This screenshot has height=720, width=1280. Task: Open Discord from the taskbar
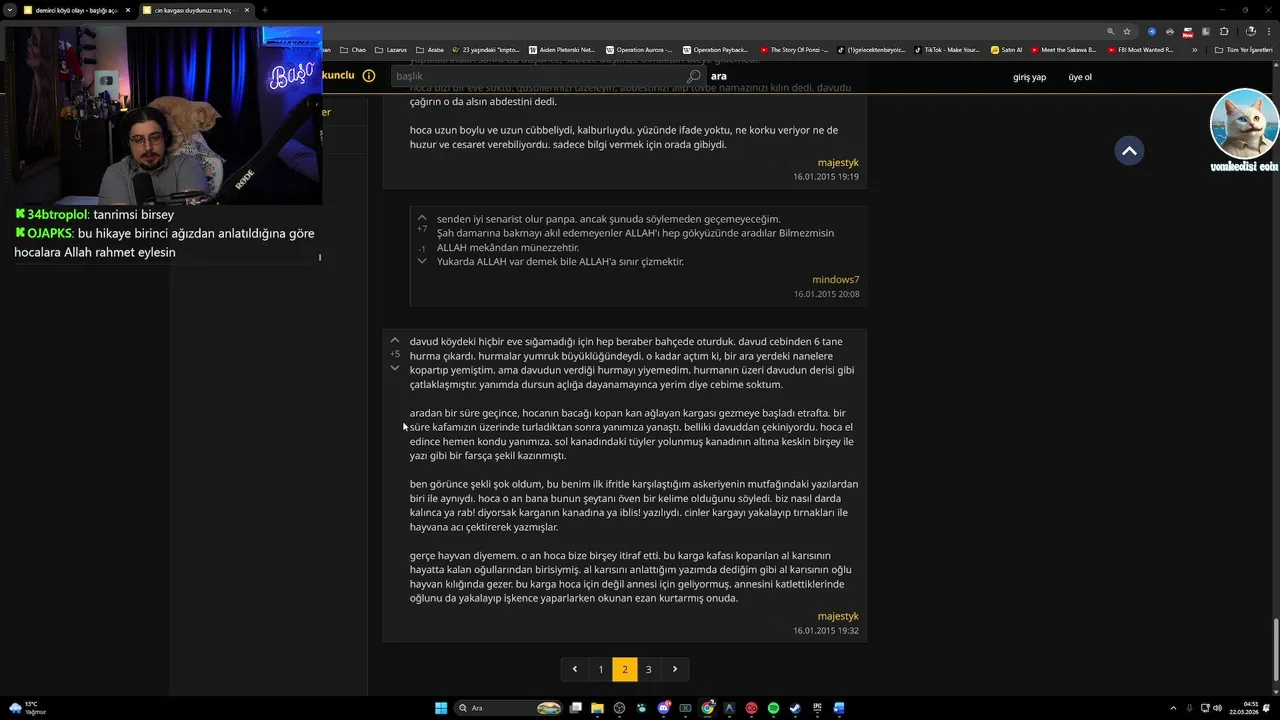tap(663, 708)
